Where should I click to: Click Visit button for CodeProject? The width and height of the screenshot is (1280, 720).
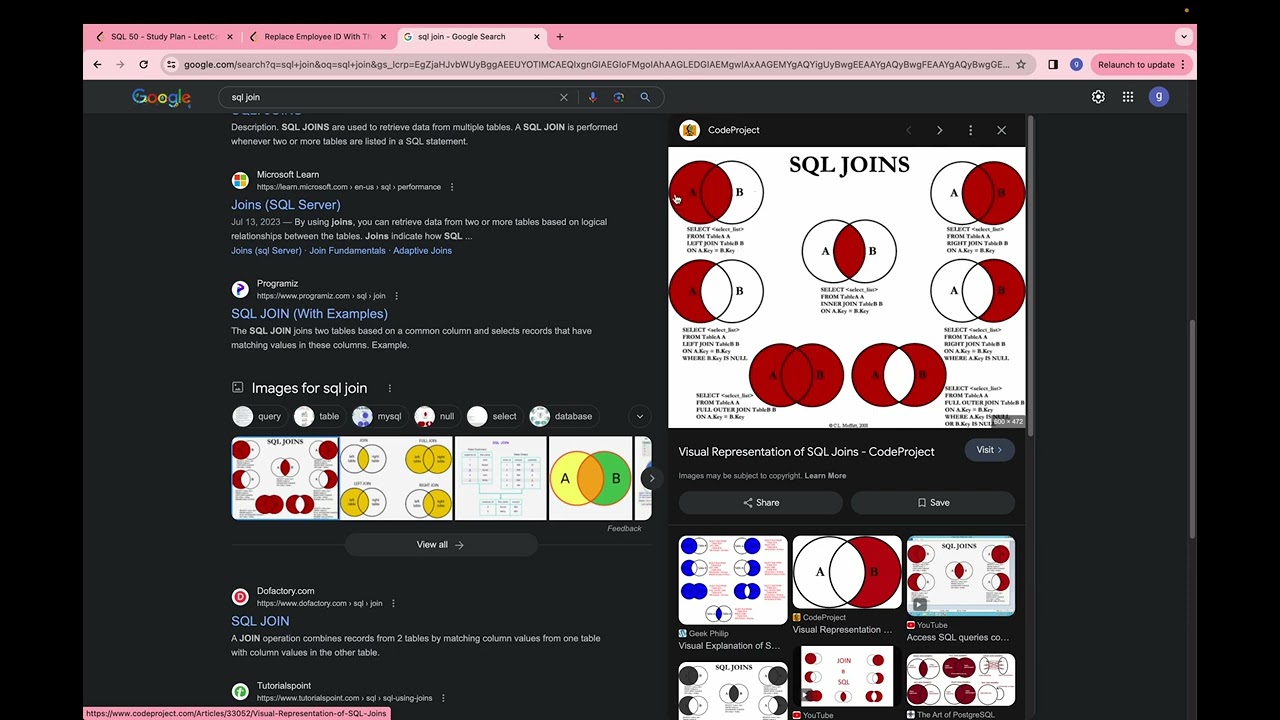989,450
